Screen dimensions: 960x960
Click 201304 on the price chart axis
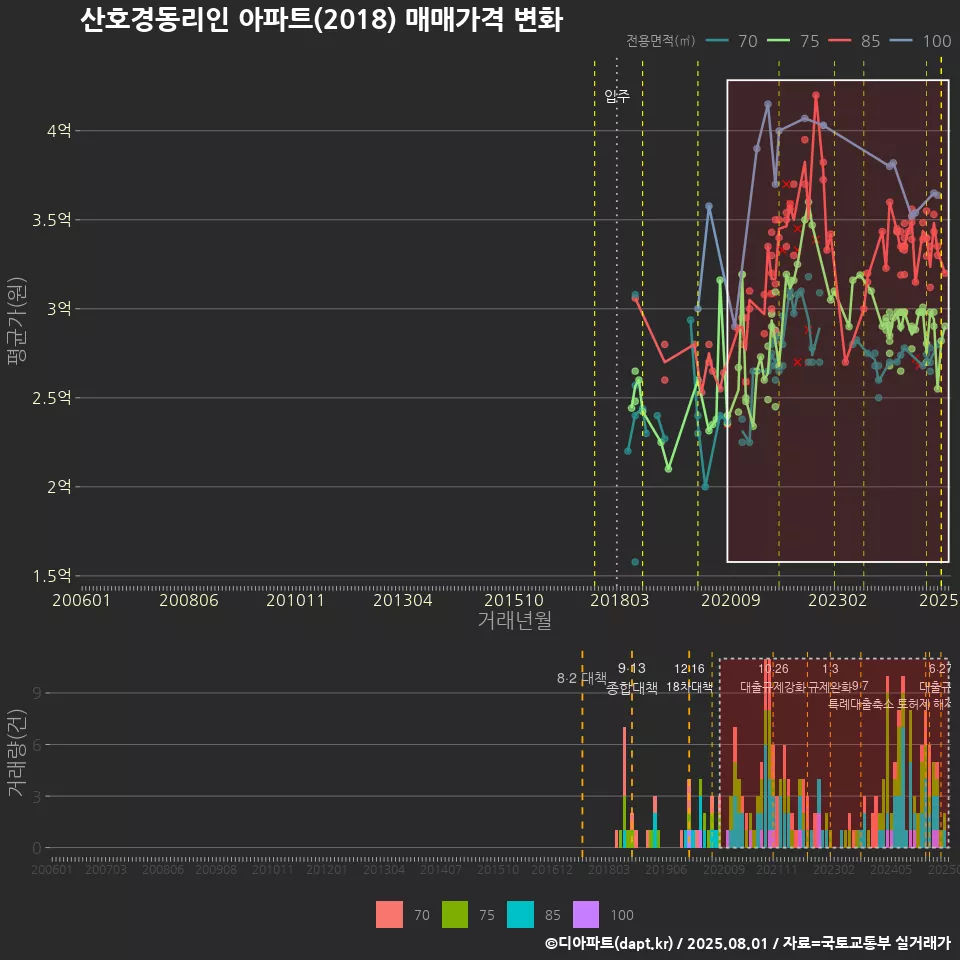coord(402,600)
